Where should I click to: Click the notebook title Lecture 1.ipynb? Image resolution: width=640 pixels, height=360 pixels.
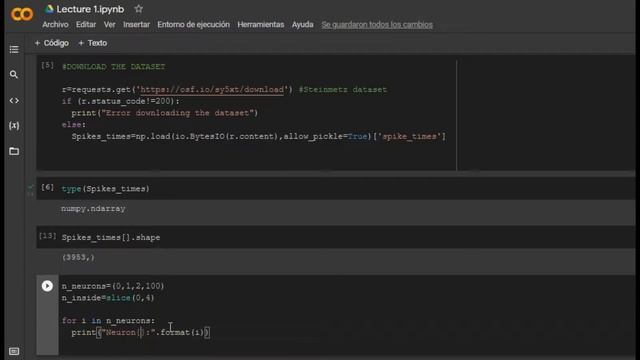(x=90, y=9)
